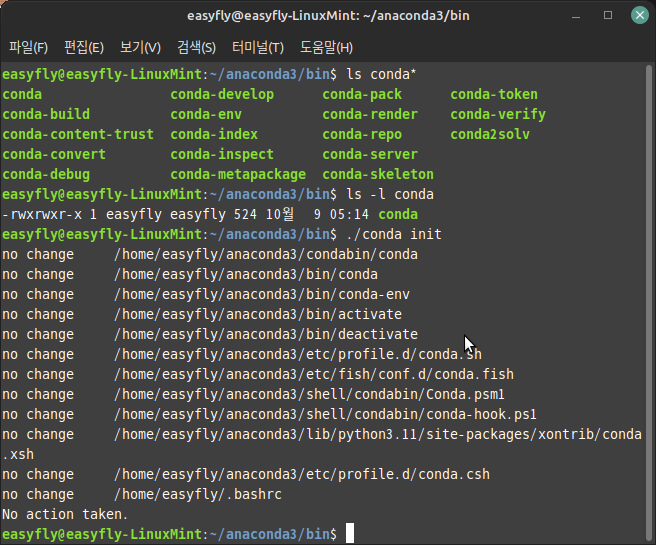Click the 05:14 timestamp in ls output
Viewport: 656px width, 545px height.
click(349, 215)
